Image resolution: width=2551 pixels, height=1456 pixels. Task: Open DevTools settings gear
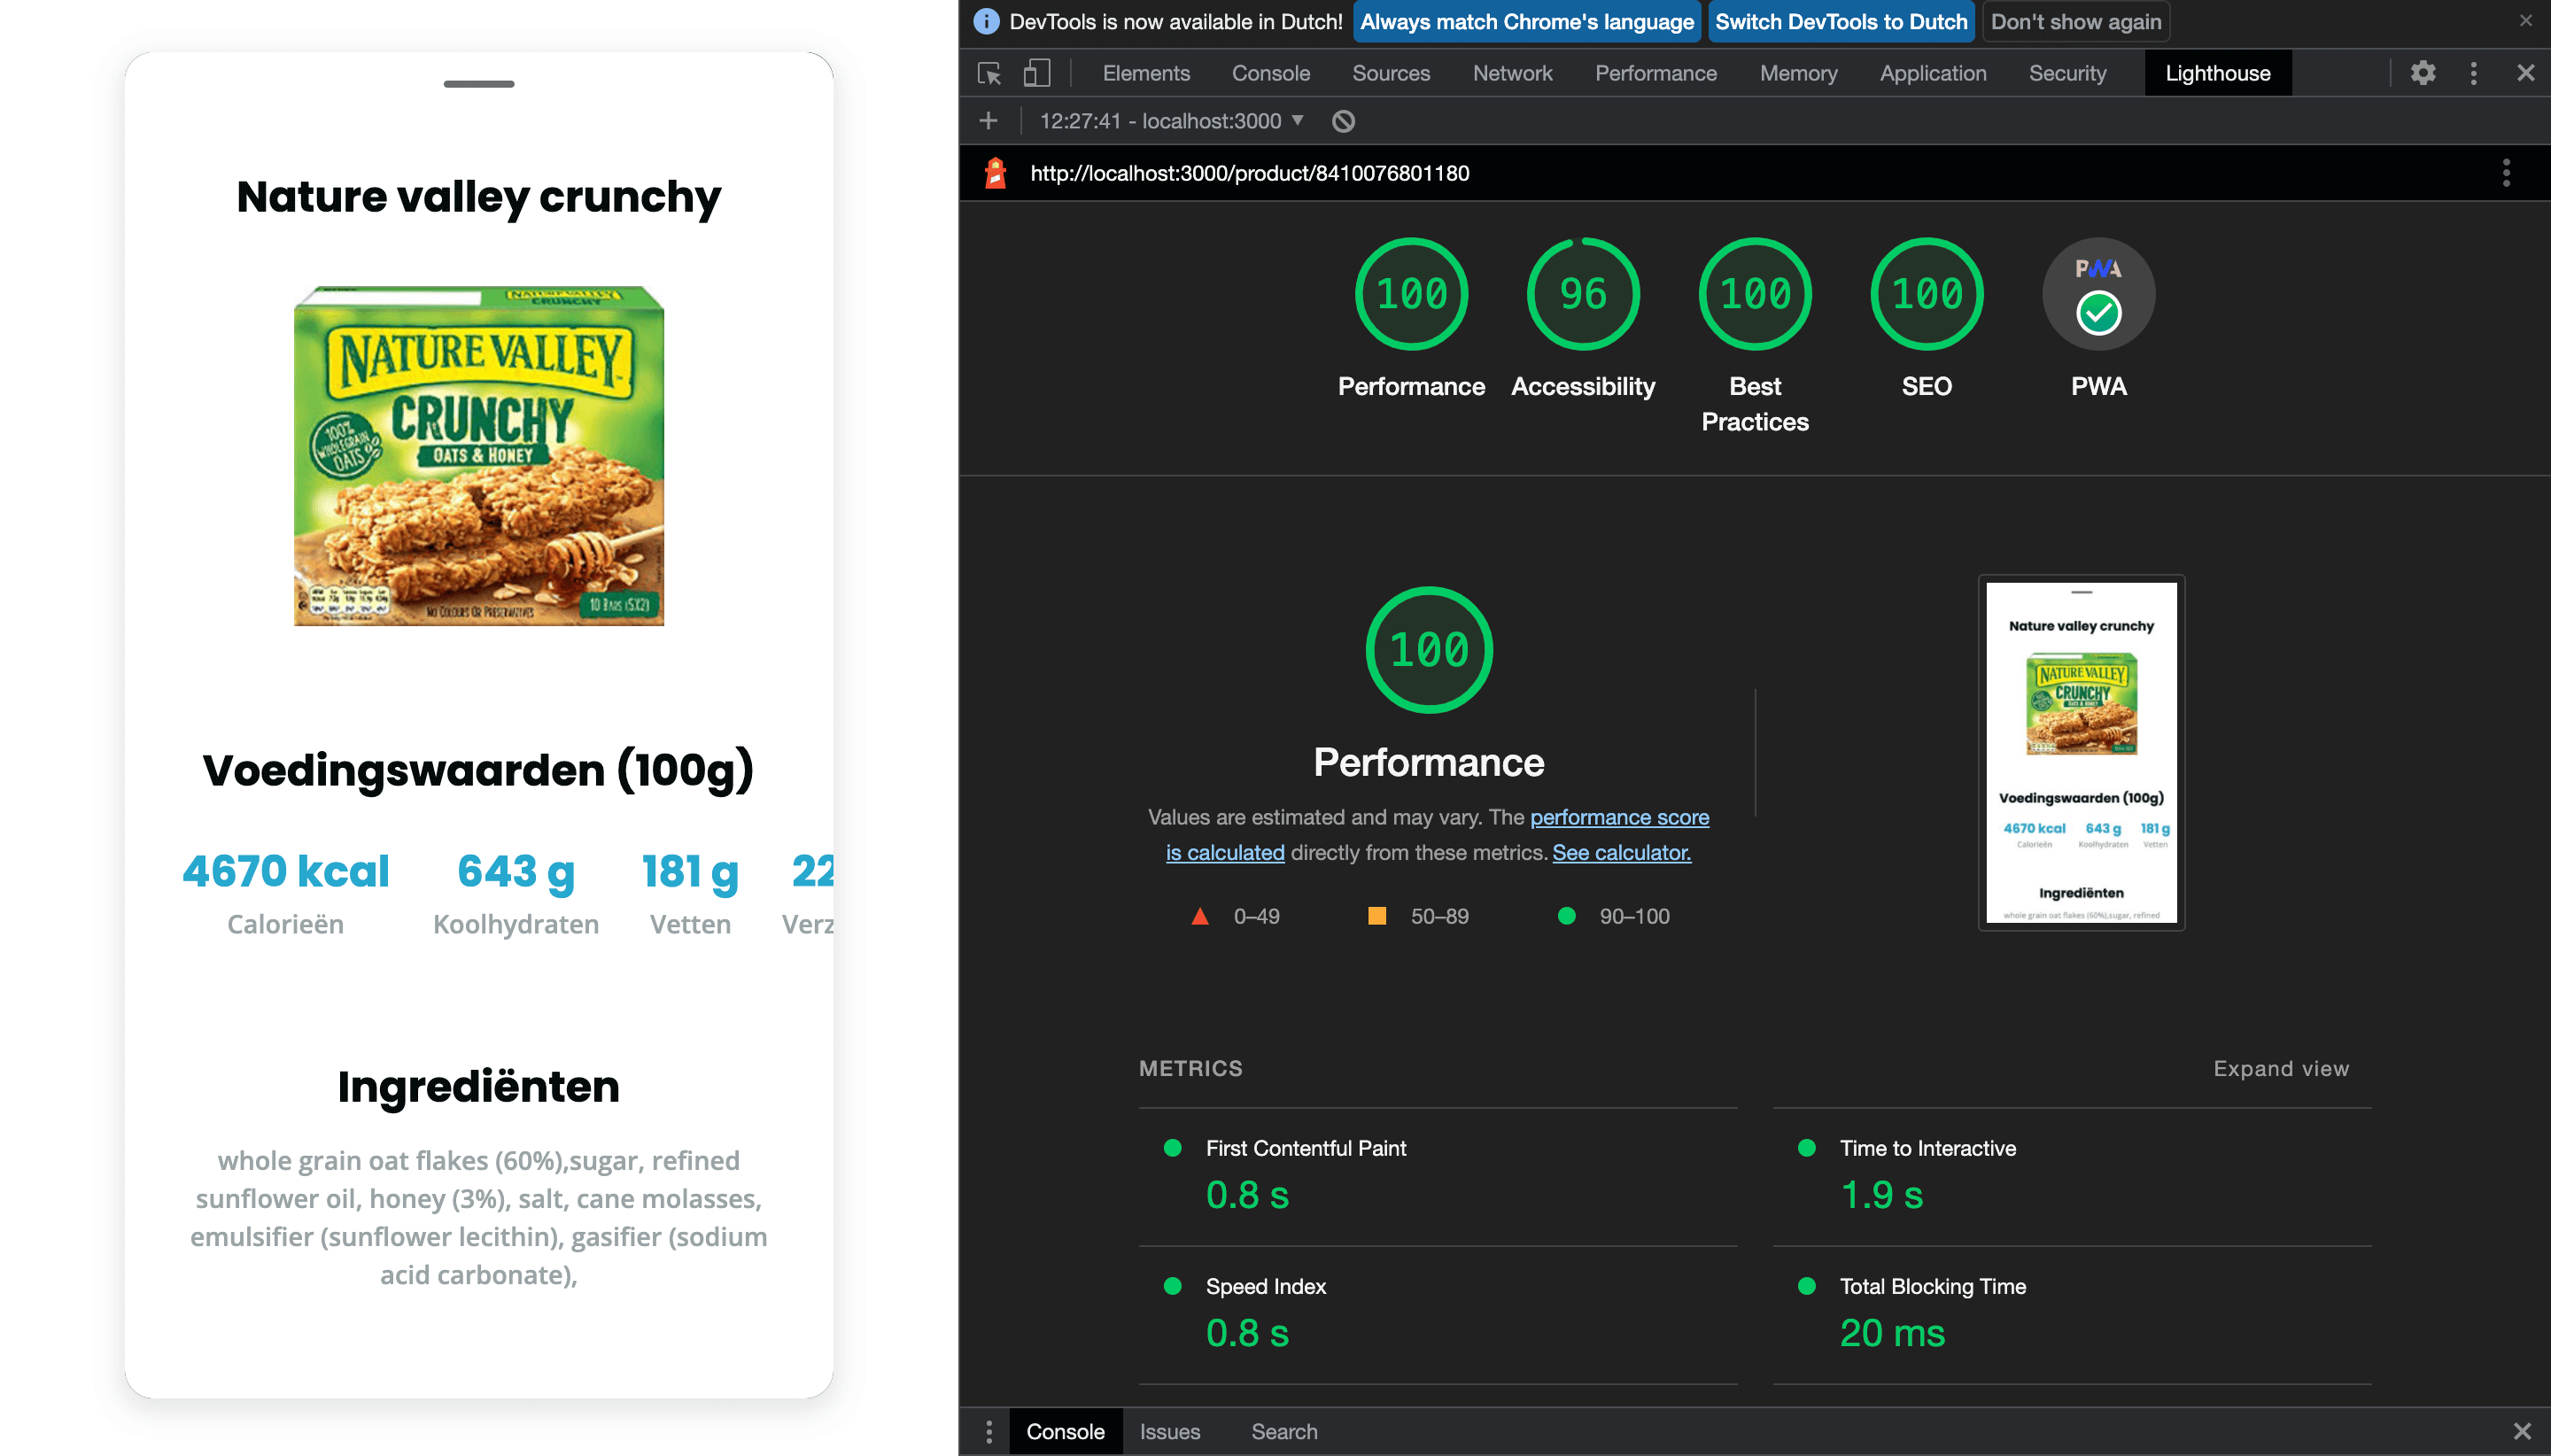(x=2422, y=73)
